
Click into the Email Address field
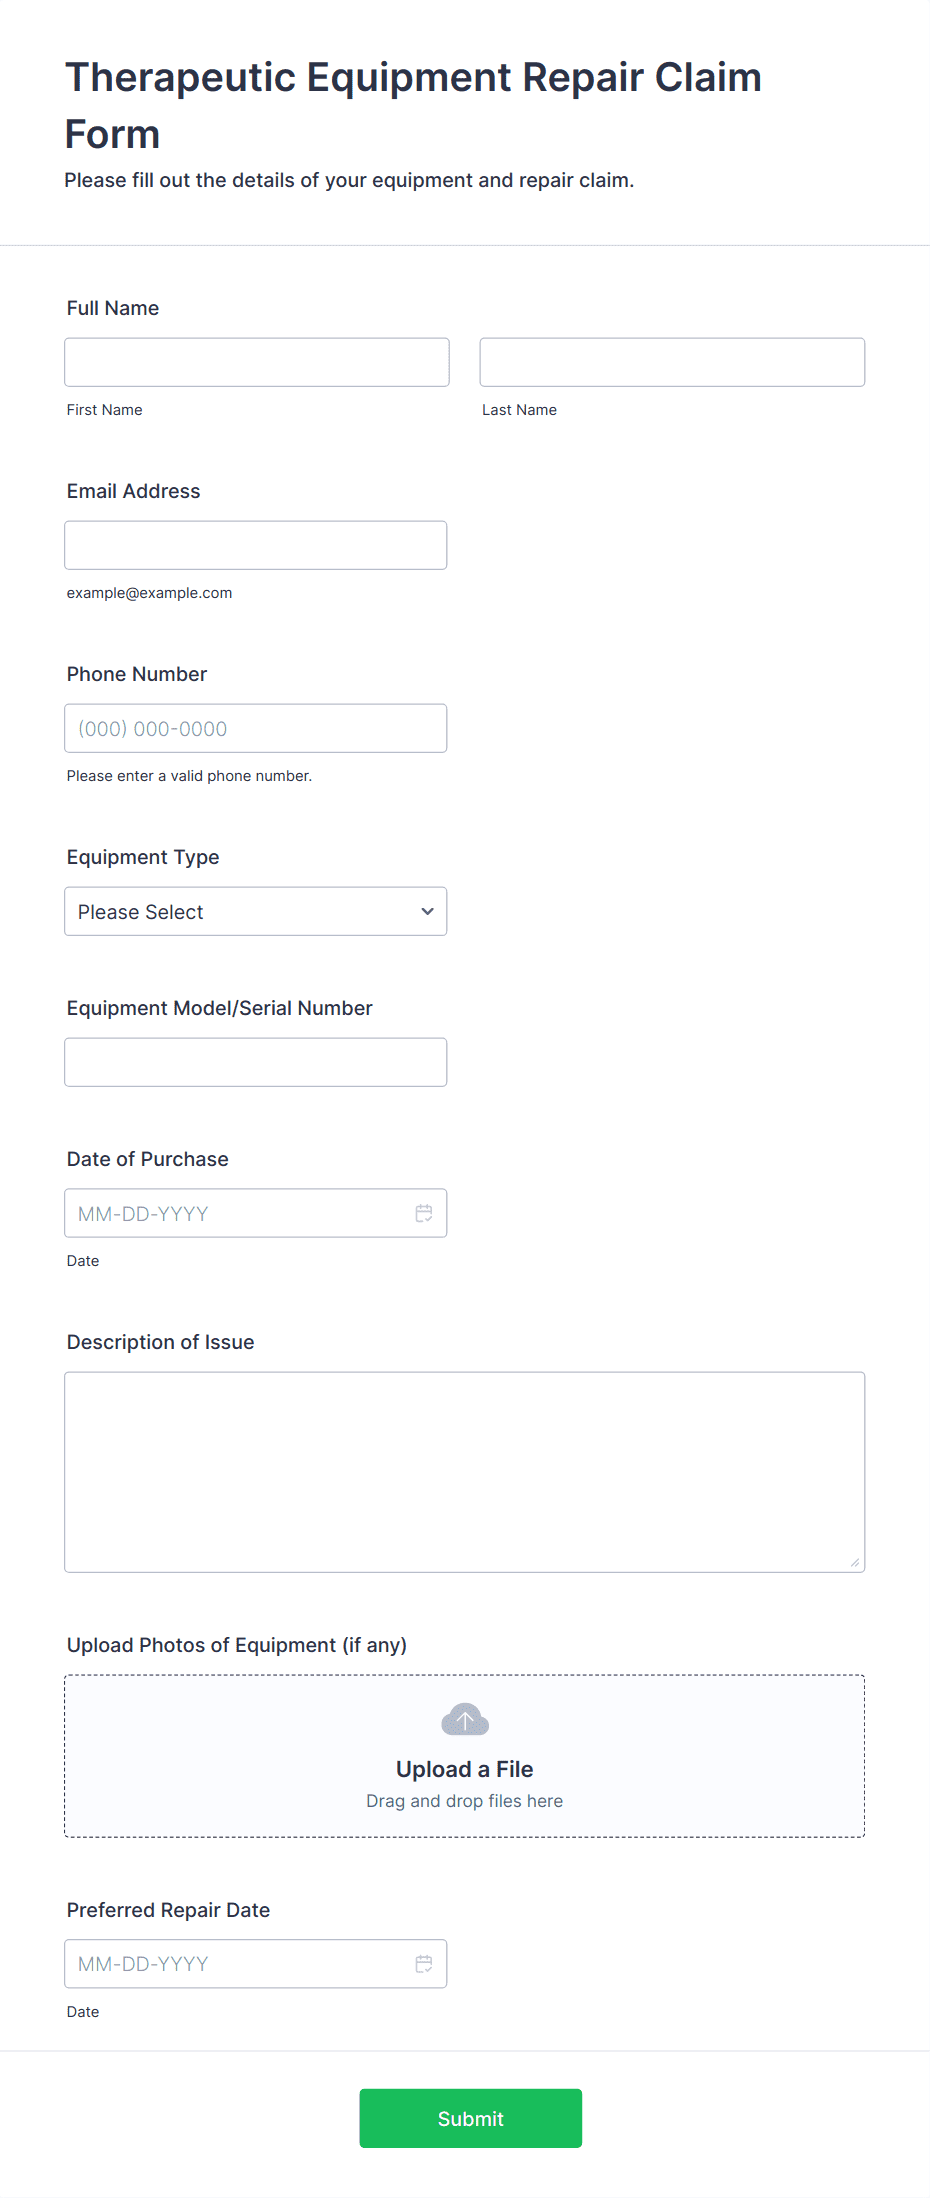256,545
